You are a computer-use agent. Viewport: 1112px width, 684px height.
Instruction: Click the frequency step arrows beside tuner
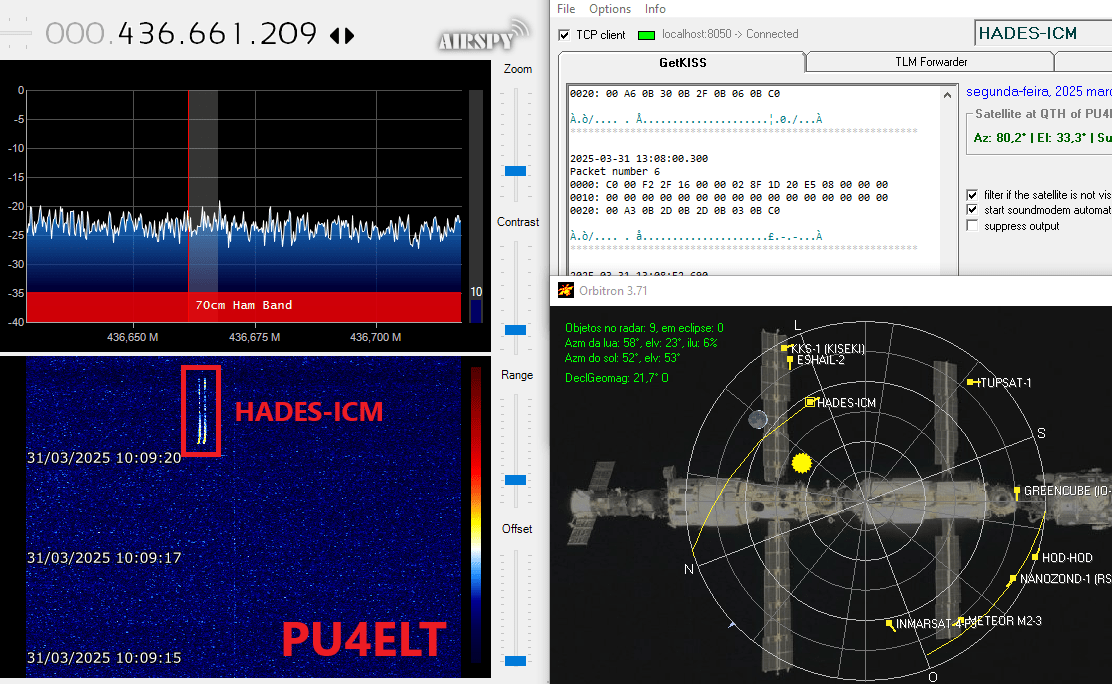coord(342,35)
